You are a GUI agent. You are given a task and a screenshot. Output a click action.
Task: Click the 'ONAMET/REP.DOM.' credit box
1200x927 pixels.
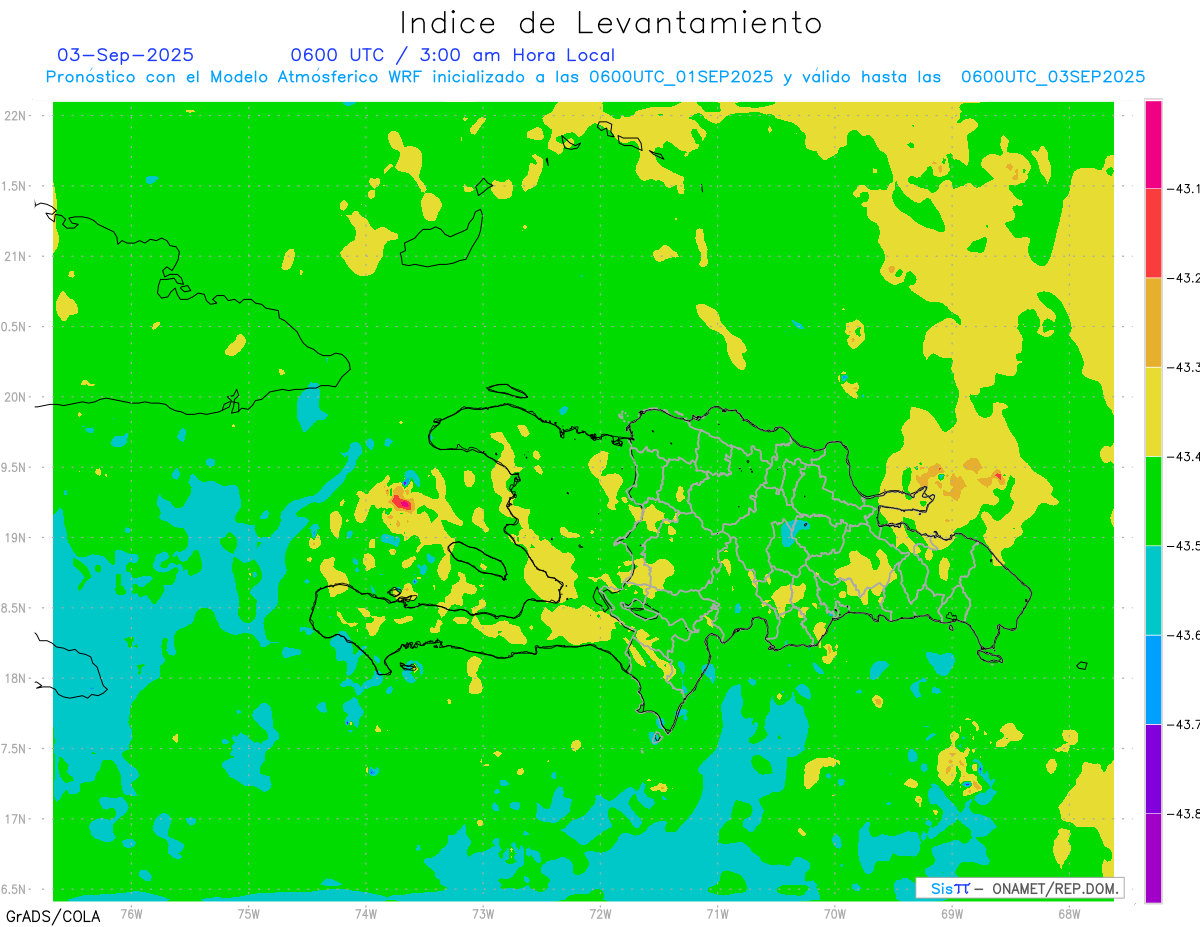(1020, 888)
